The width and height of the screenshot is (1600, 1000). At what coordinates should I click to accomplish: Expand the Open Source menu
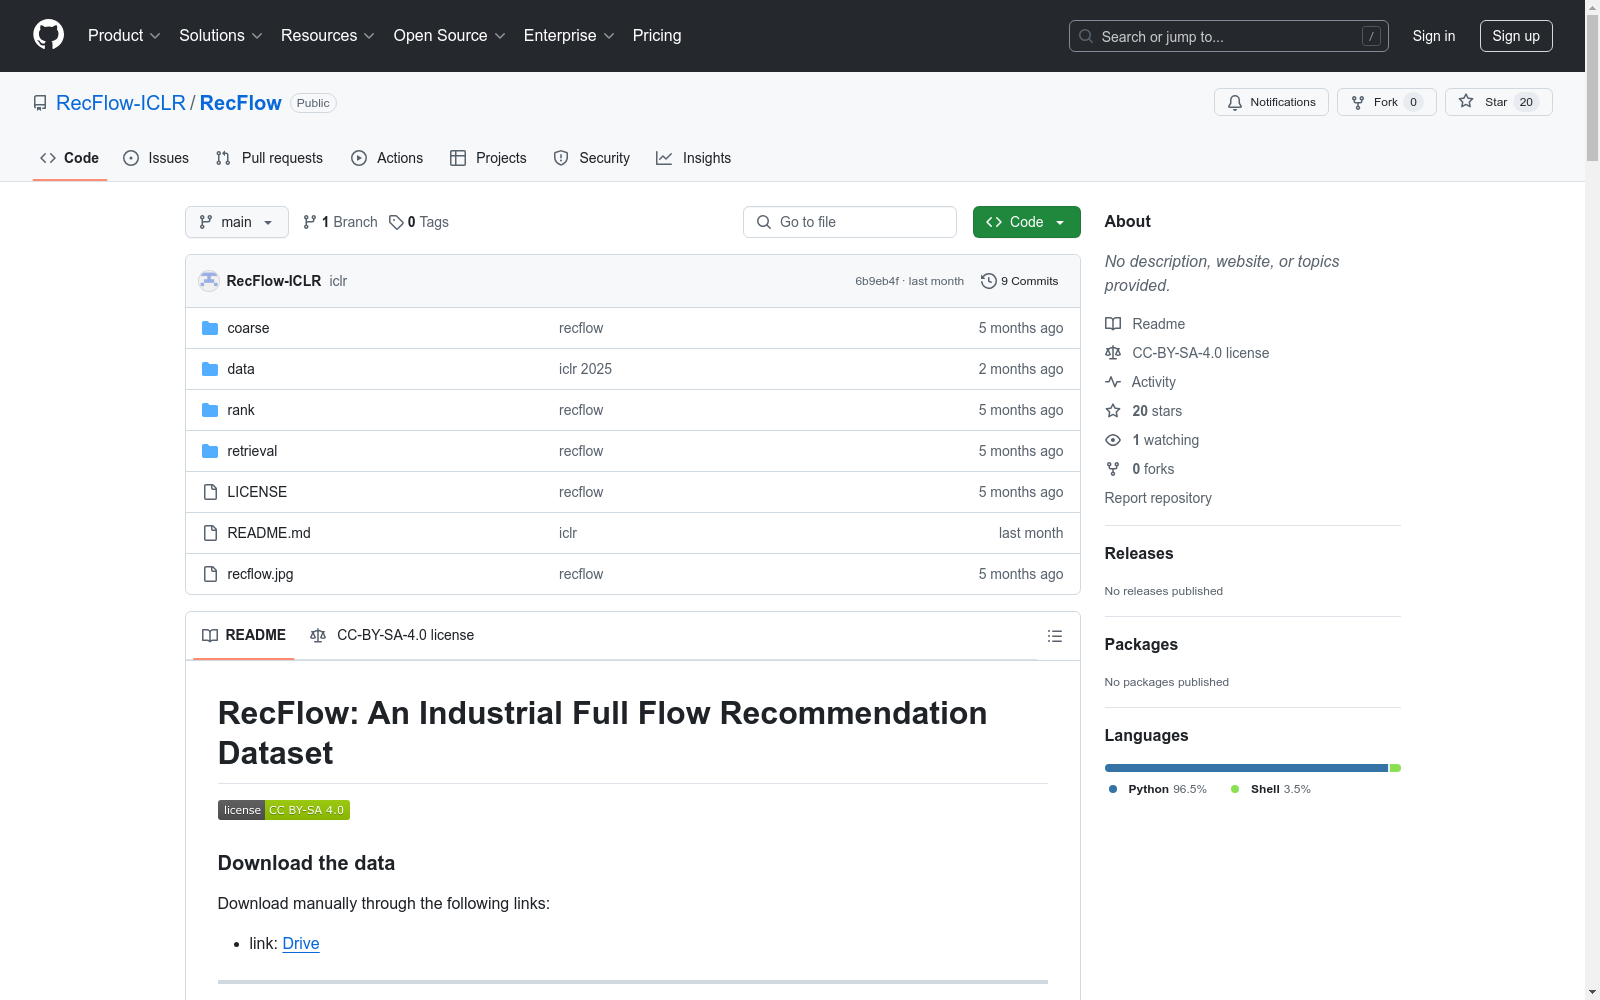point(450,35)
